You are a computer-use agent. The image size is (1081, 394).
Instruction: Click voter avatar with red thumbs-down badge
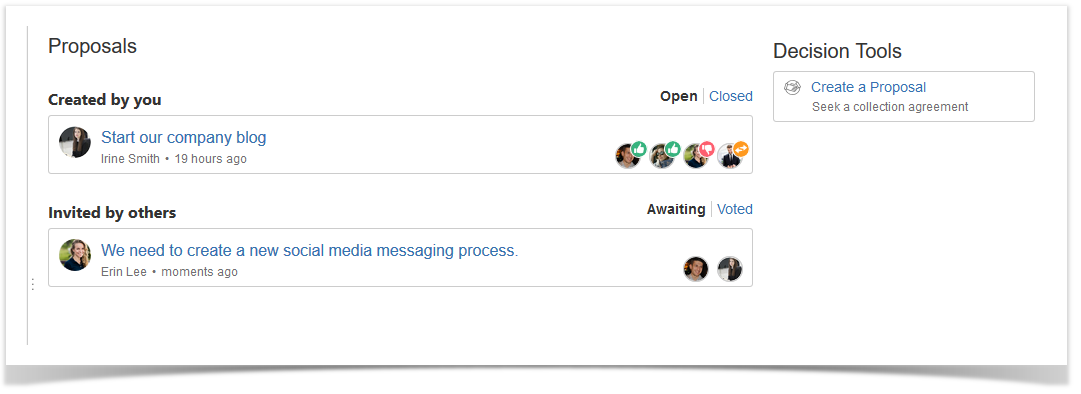point(696,156)
